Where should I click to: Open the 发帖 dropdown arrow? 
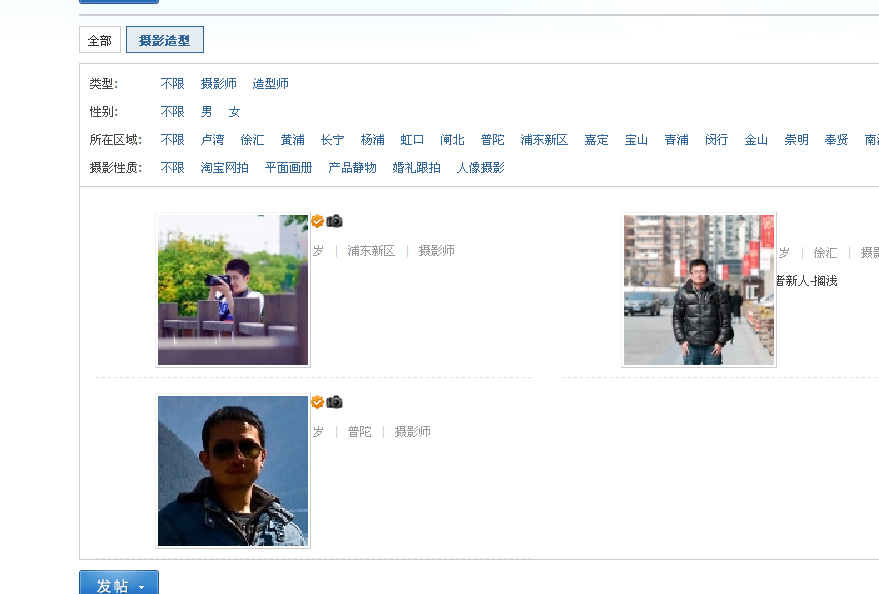141,587
